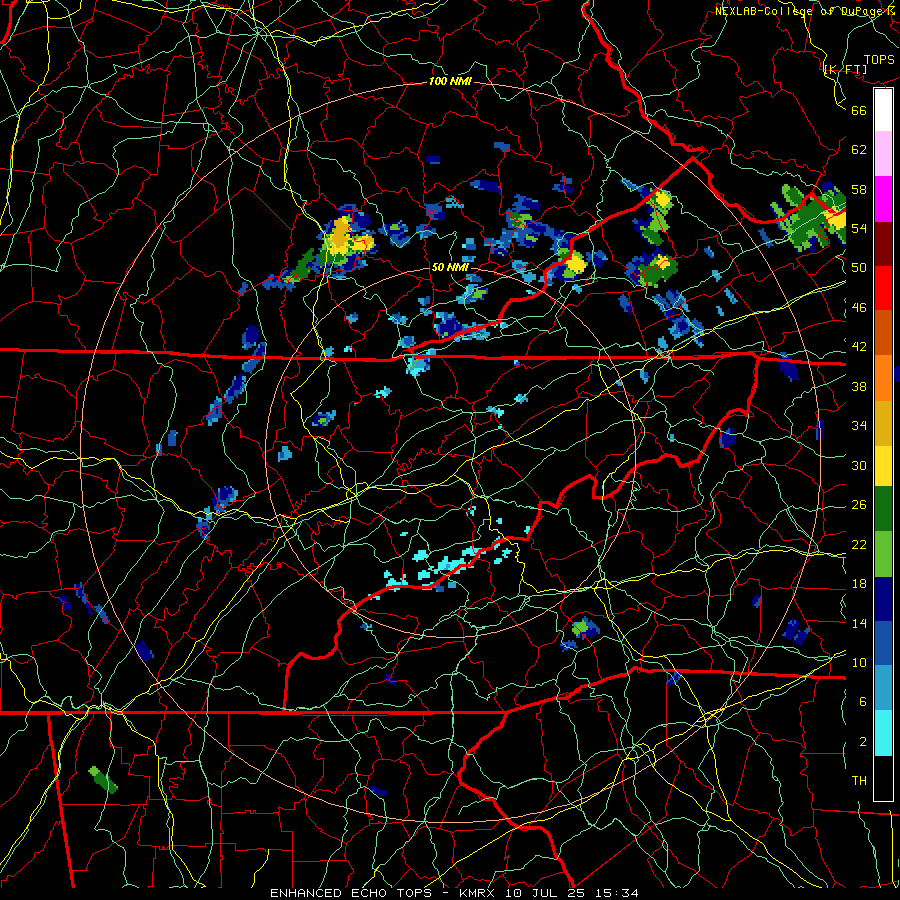The width and height of the screenshot is (900, 900).
Task: Pick the light pink legend swatch
Action: click(883, 154)
